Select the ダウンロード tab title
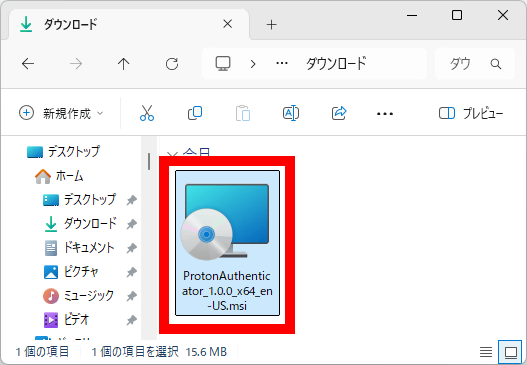Screen dimensions: 527x365 [x=71, y=25]
